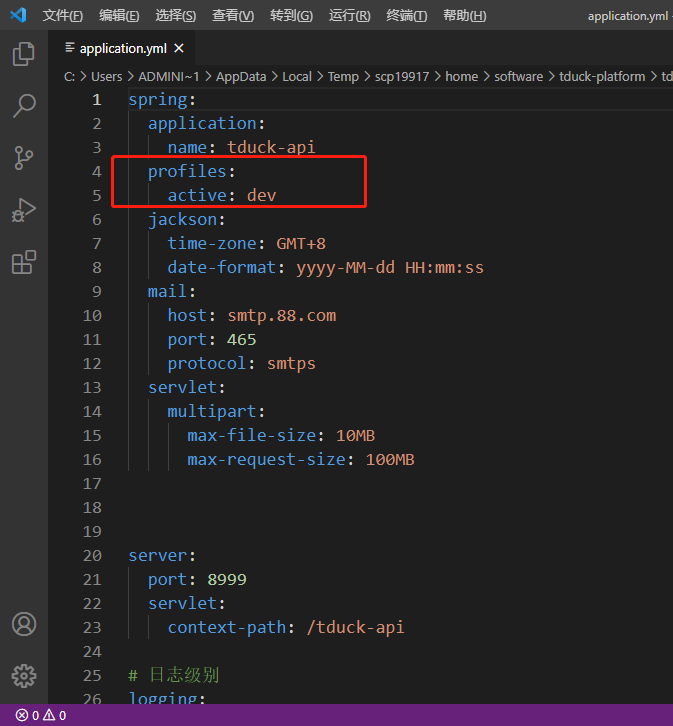Open the 文件(F) menu
The height and width of the screenshot is (726, 673).
(x=62, y=16)
